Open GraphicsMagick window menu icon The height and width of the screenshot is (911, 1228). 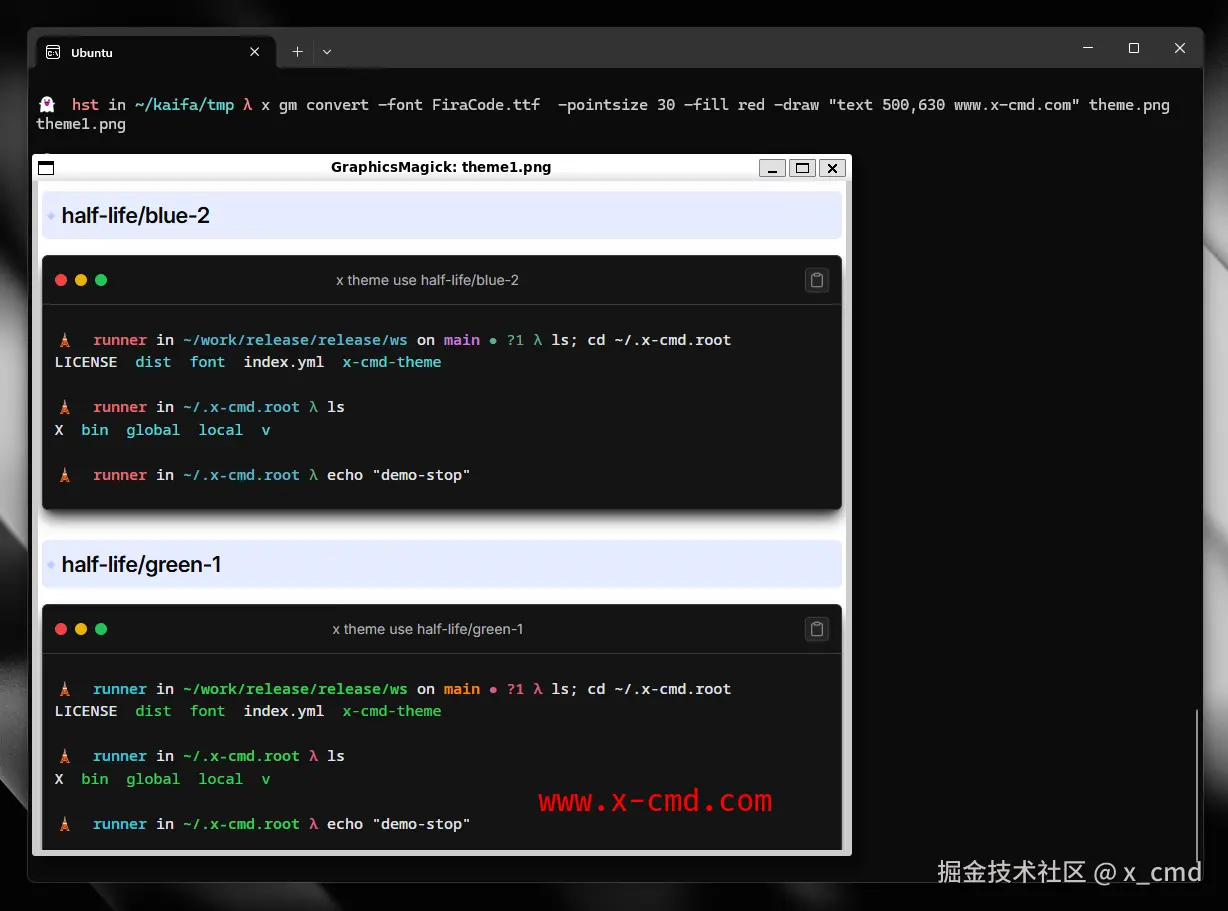(x=46, y=168)
